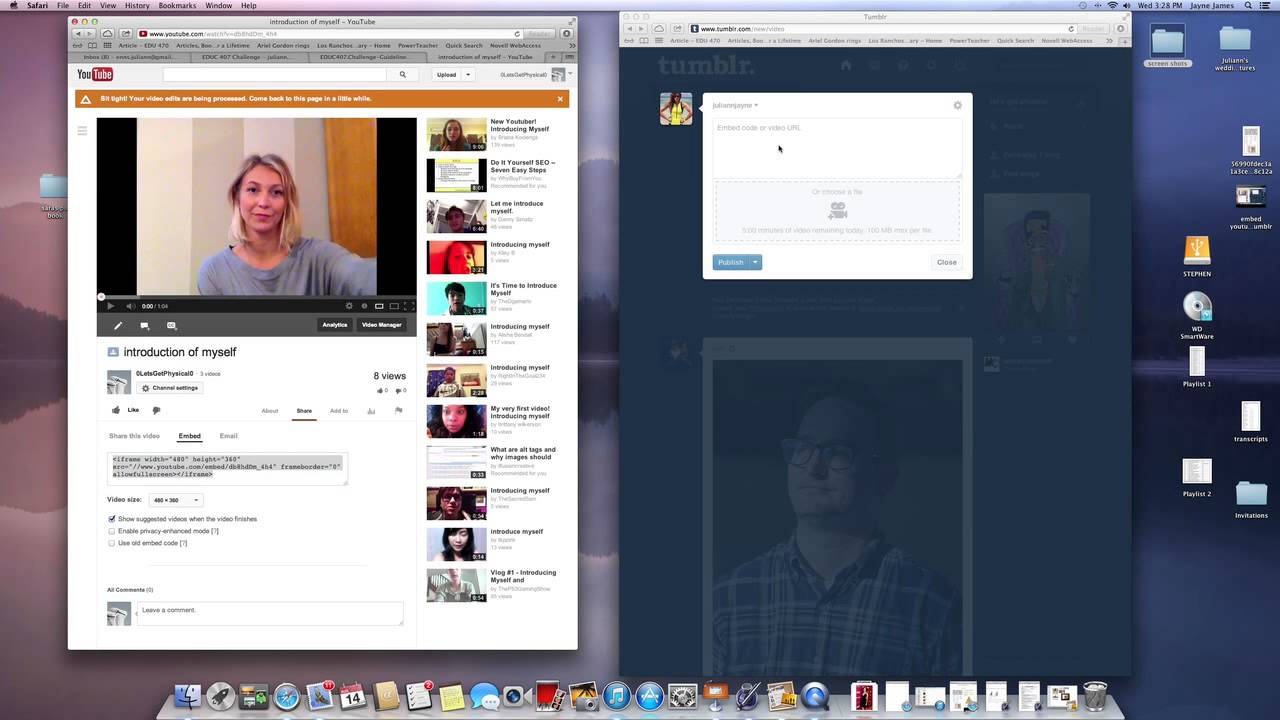The image size is (1280, 720).
Task: Flag the video with the report icon
Action: click(398, 410)
